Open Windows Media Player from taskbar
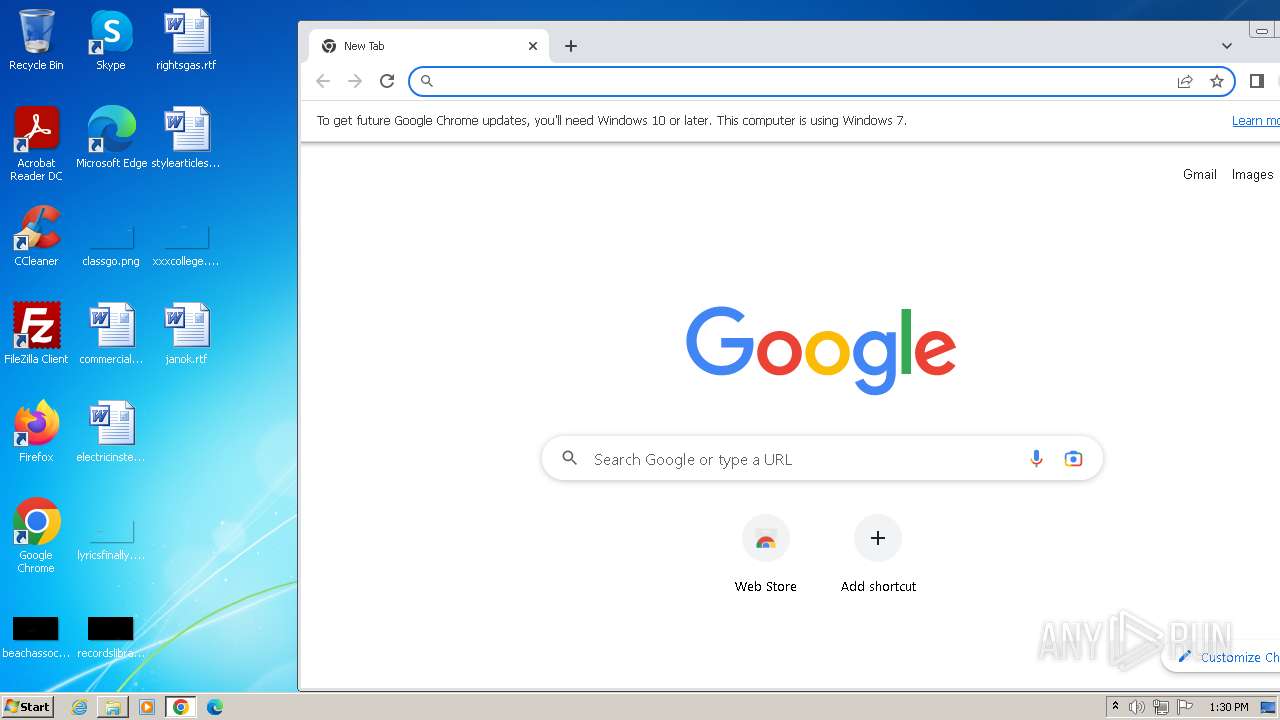The width and height of the screenshot is (1280, 720). [147, 707]
